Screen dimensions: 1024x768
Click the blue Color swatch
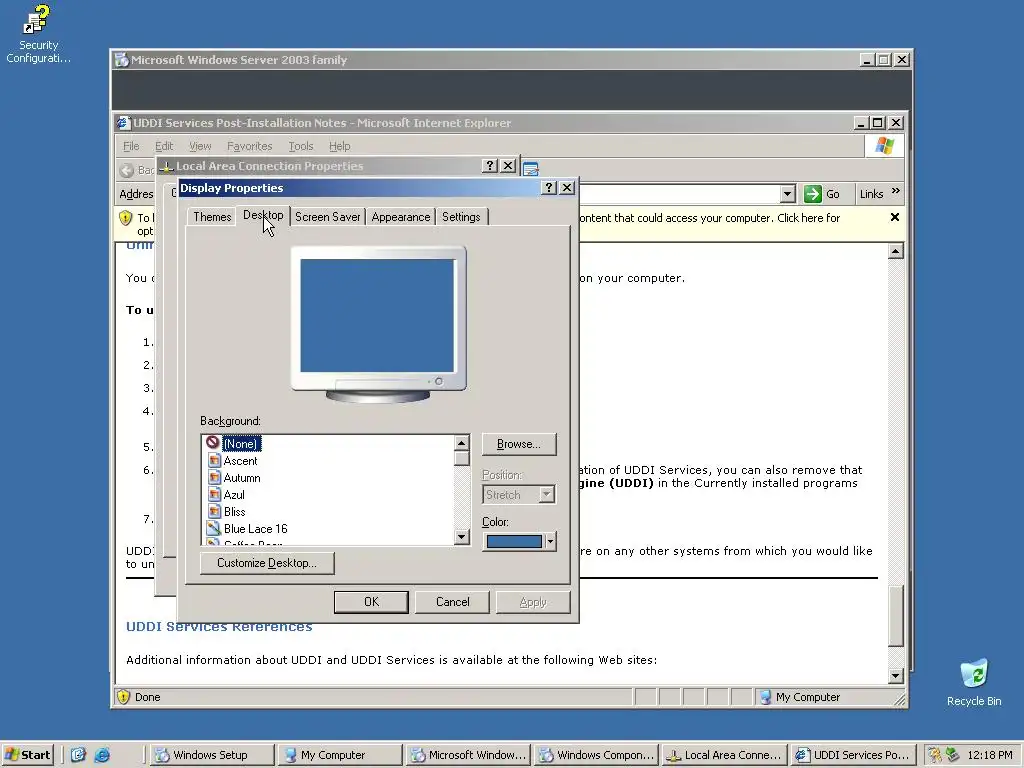pyautogui.click(x=514, y=541)
